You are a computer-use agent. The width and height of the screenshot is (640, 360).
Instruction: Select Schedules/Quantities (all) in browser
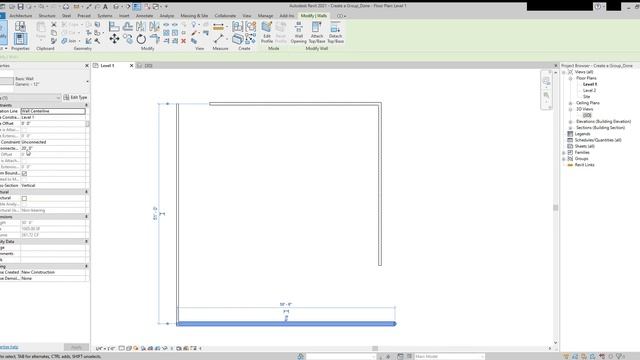click(x=598, y=140)
